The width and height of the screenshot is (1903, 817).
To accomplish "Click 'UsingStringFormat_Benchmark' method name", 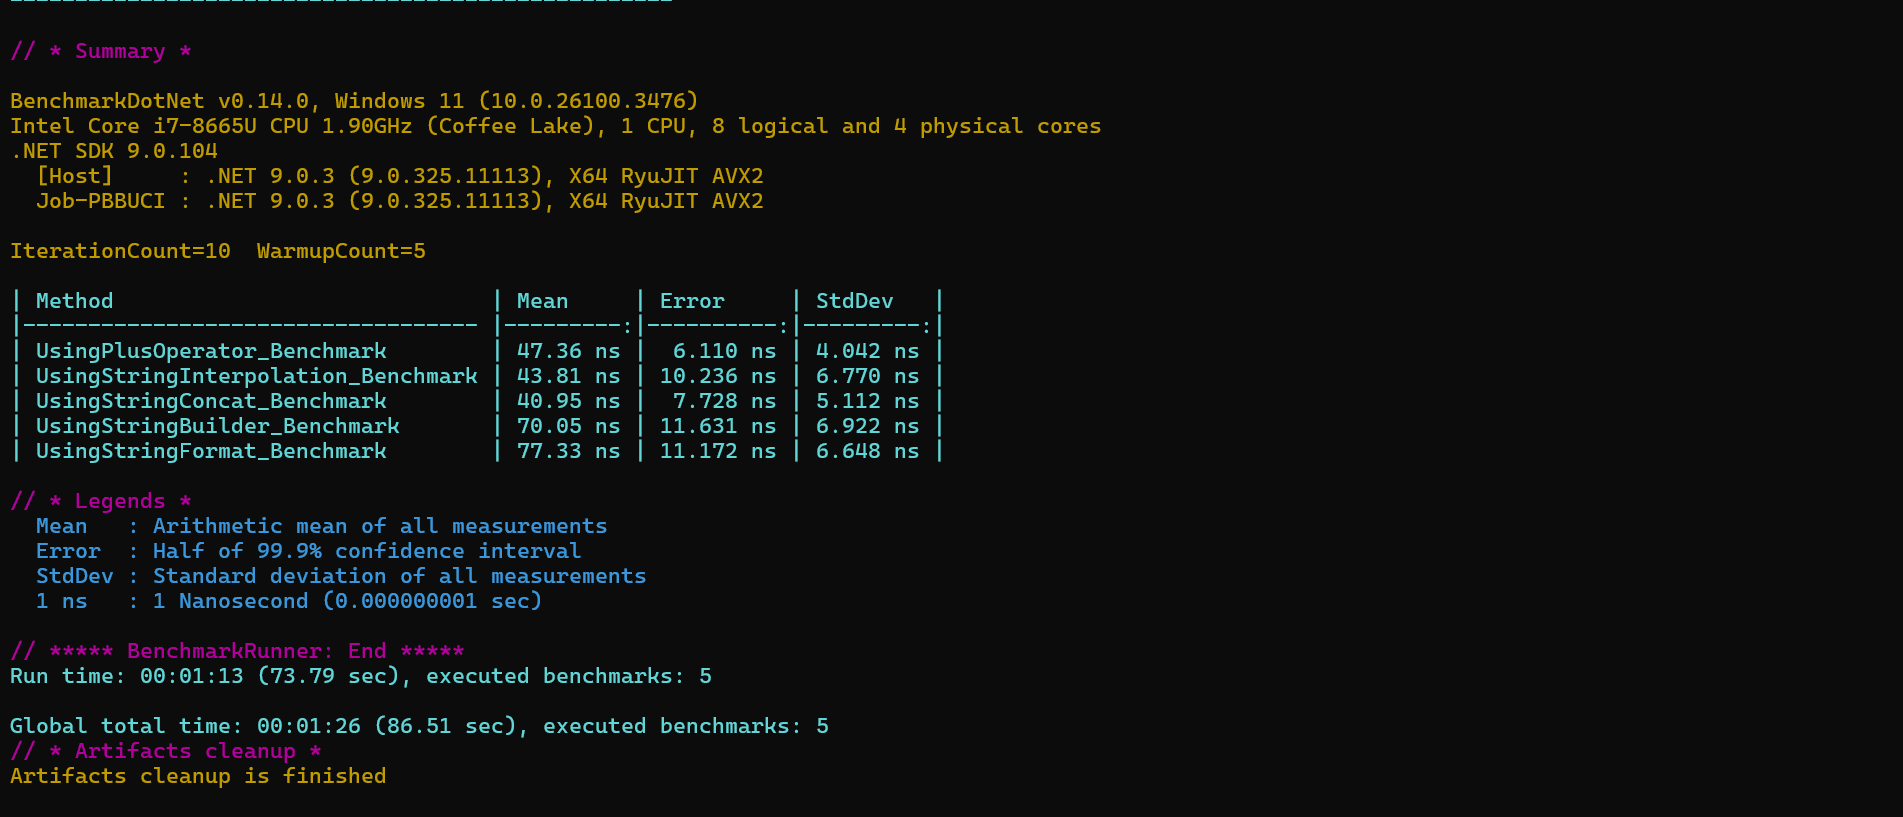I will (211, 451).
